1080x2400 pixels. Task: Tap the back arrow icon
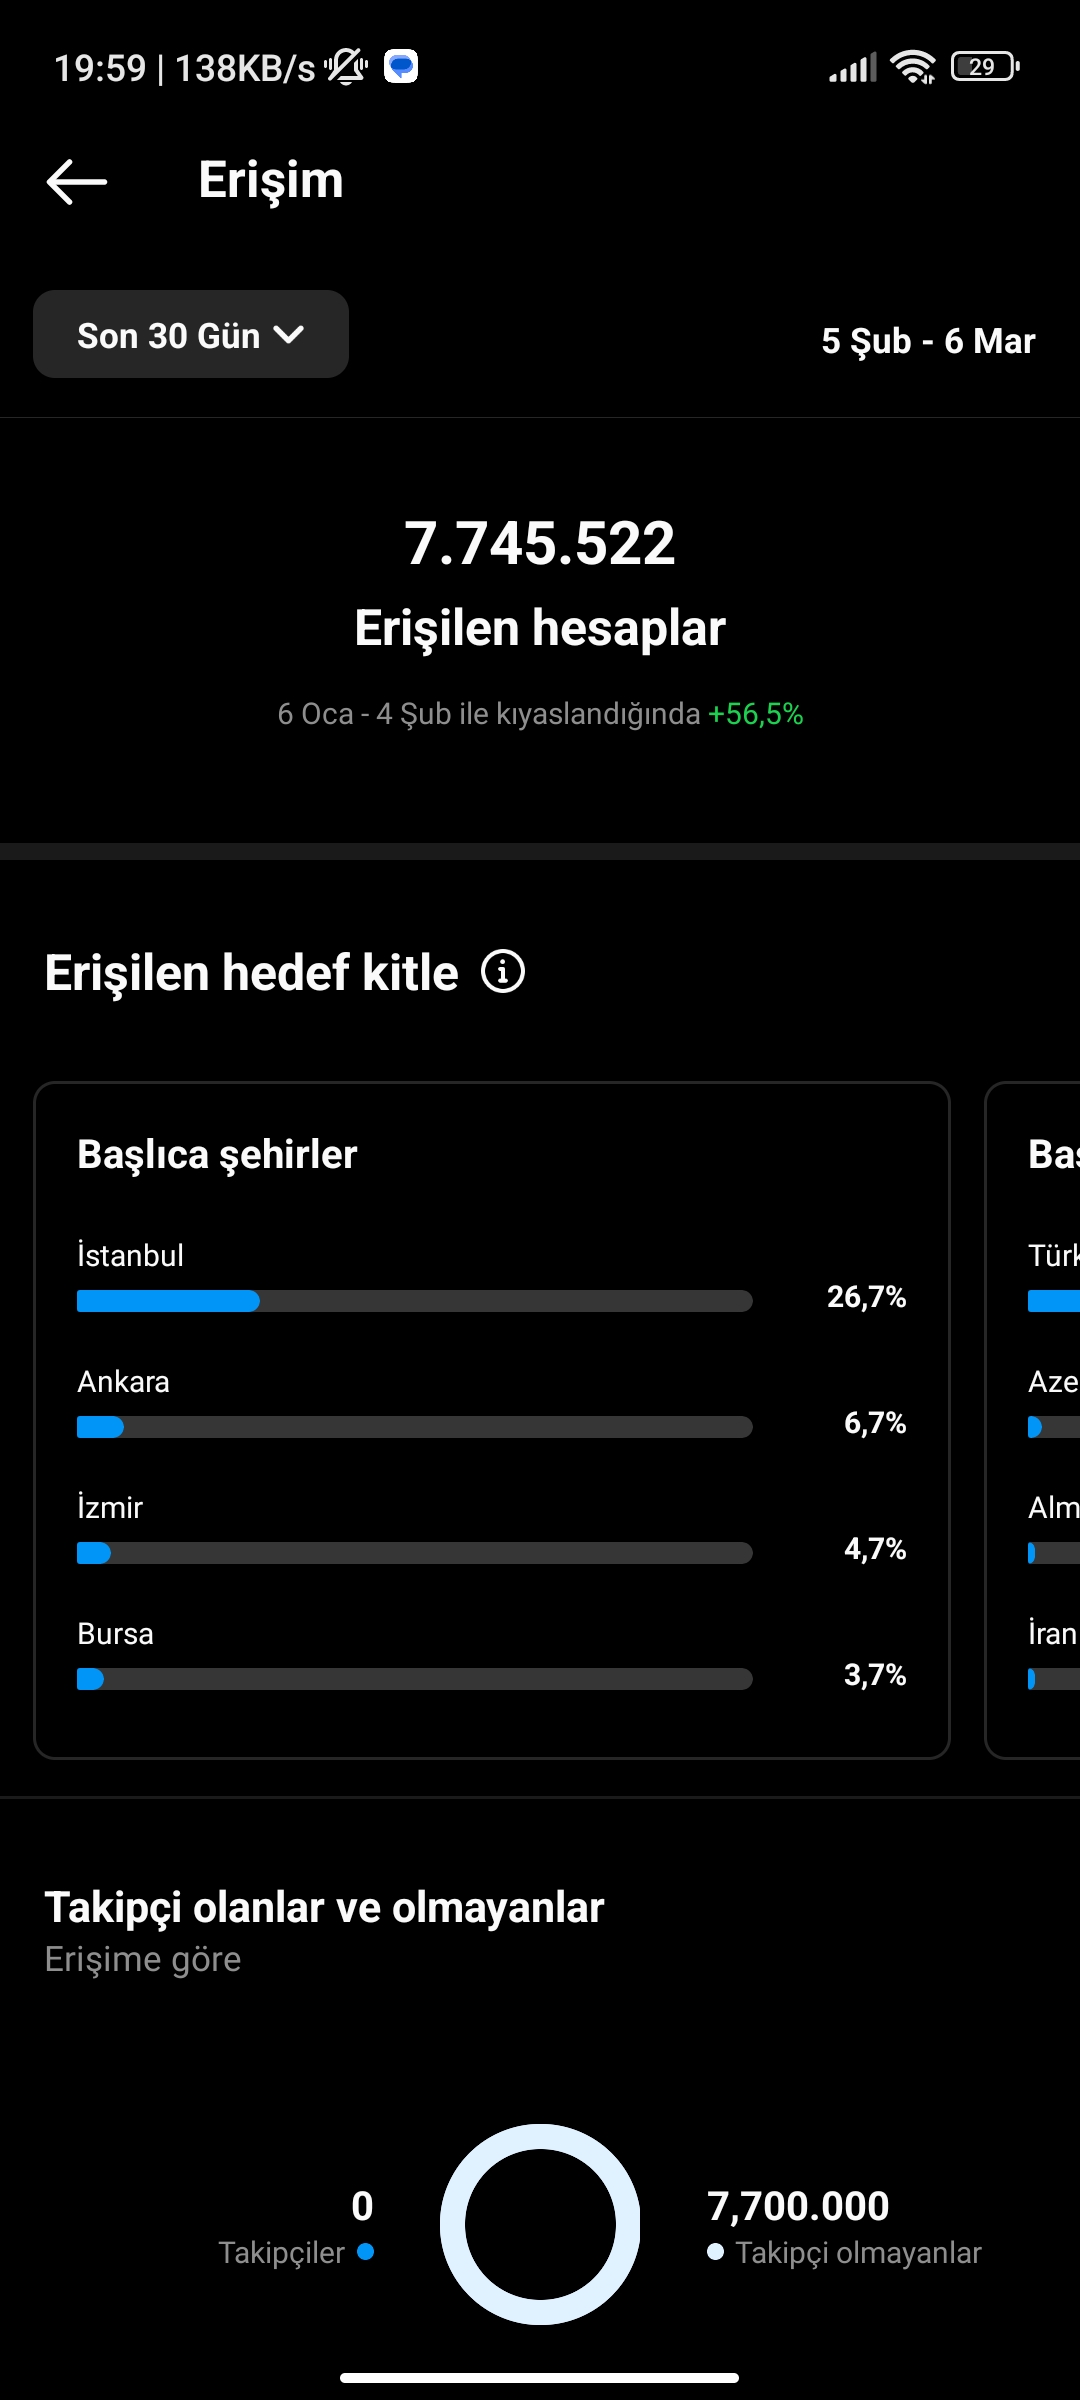77,182
